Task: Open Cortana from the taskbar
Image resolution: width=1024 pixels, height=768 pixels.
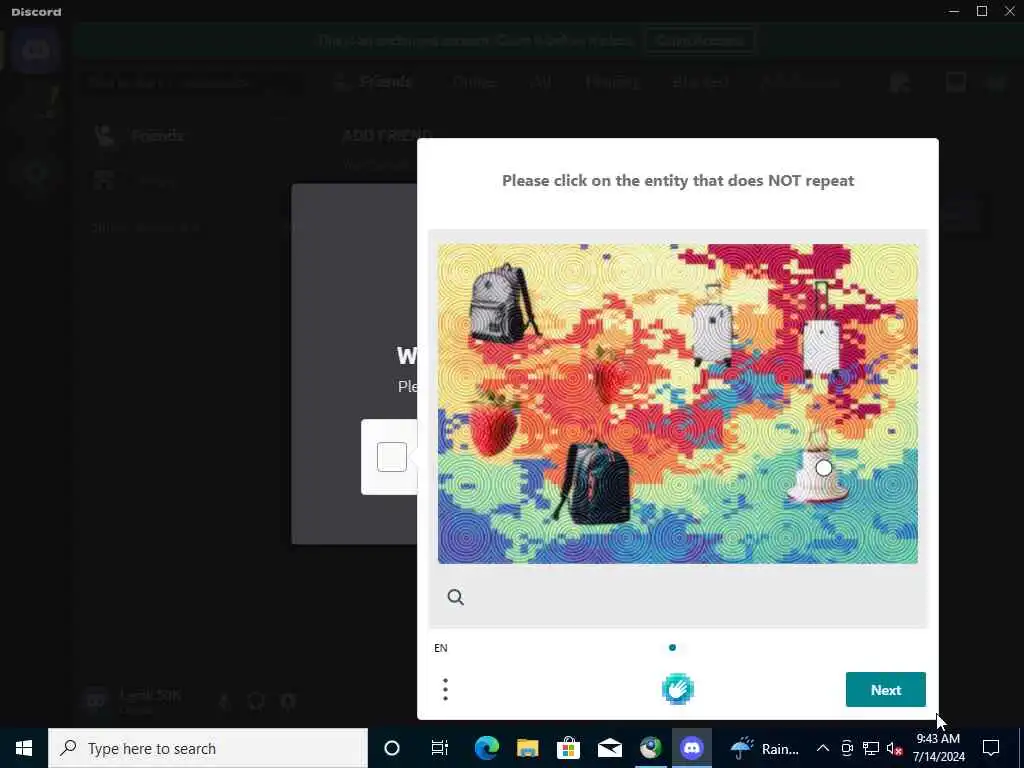Action: pyautogui.click(x=392, y=748)
